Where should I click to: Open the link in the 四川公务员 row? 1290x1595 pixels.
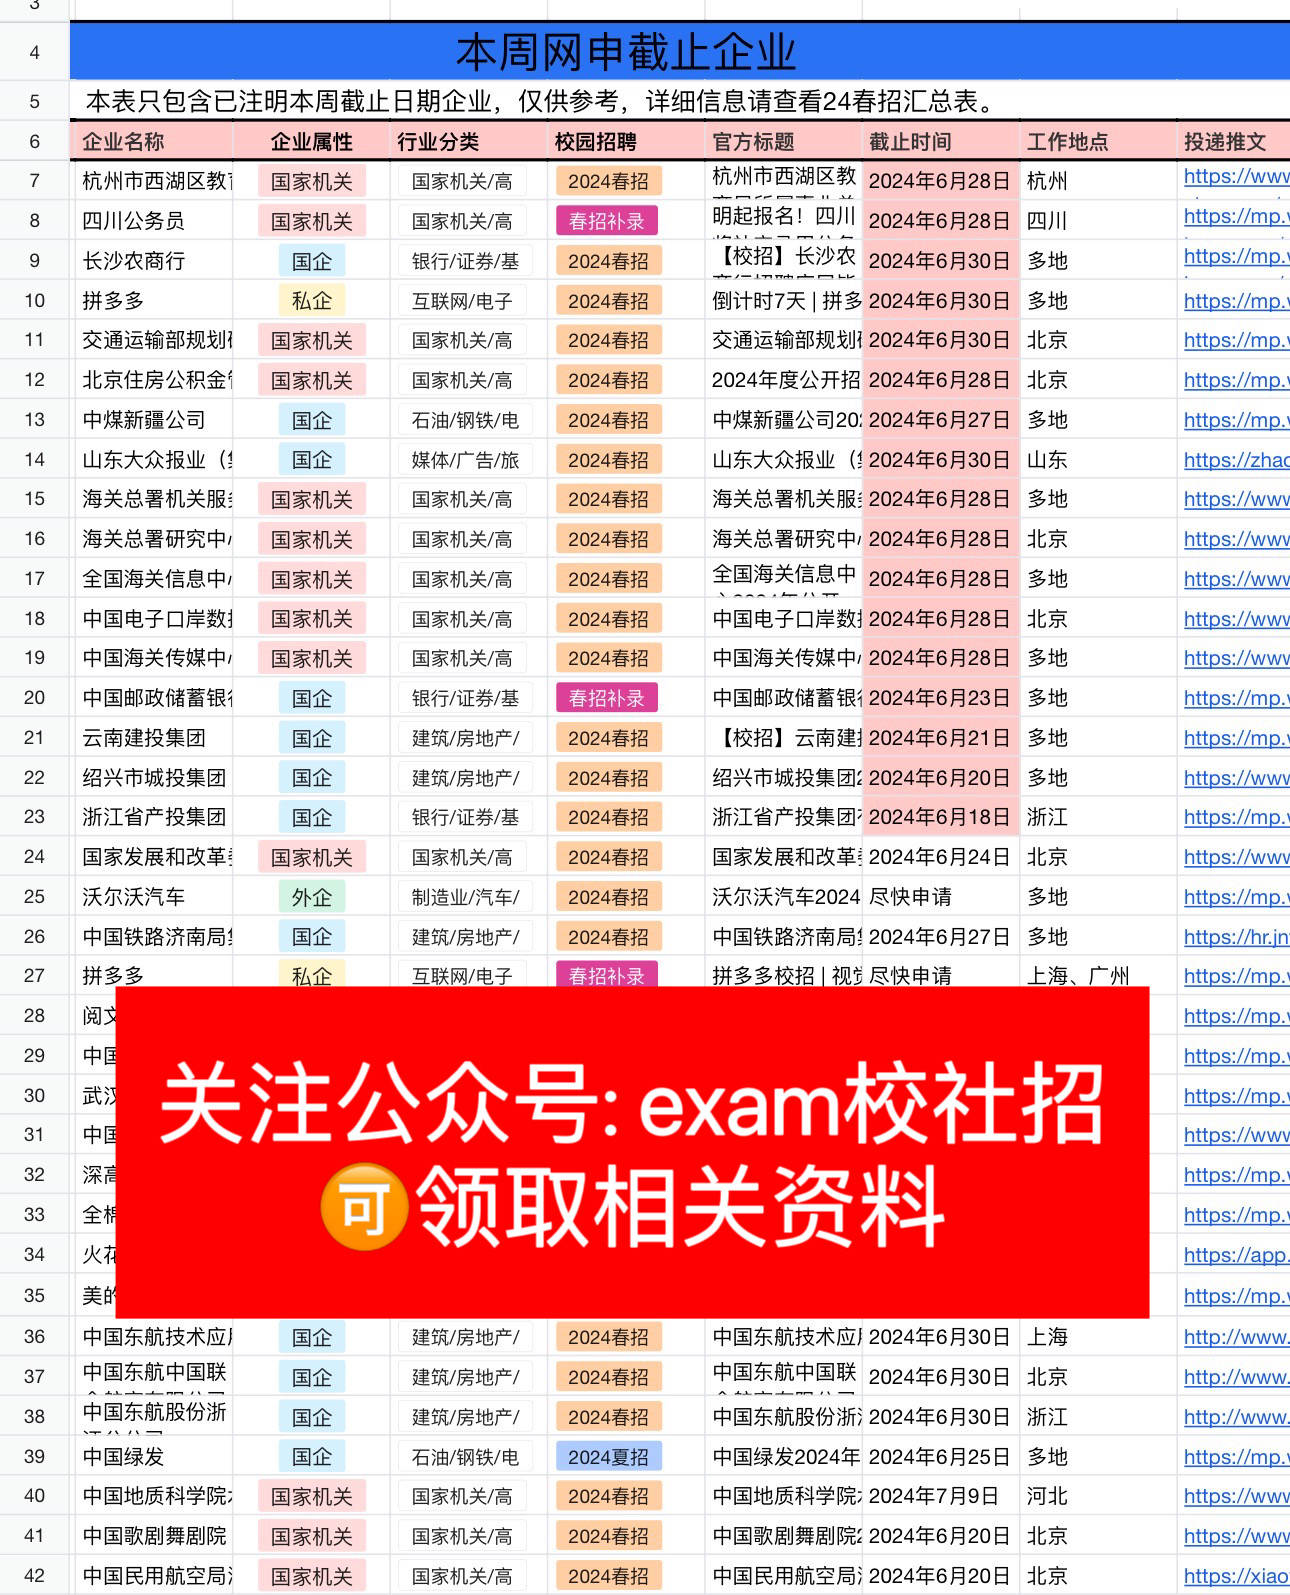1236,217
